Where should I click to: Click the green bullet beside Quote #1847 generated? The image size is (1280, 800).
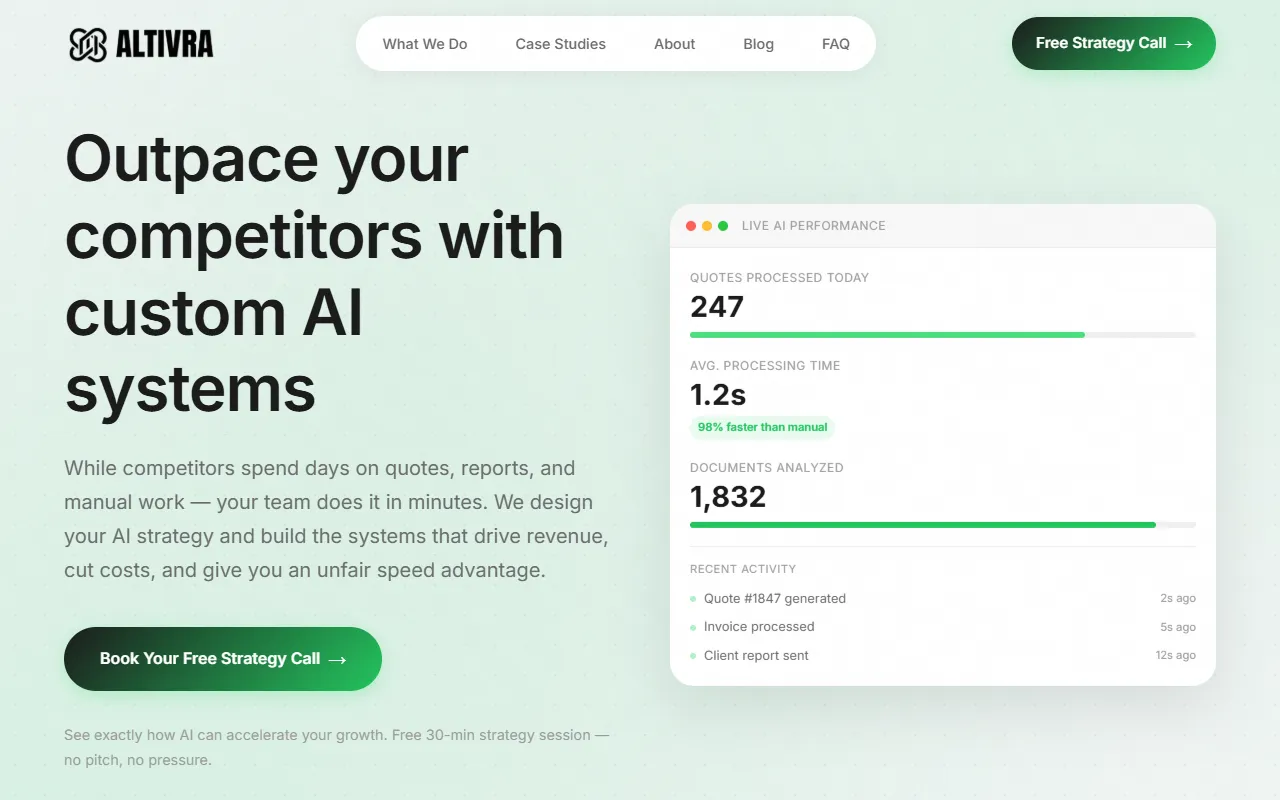point(693,598)
